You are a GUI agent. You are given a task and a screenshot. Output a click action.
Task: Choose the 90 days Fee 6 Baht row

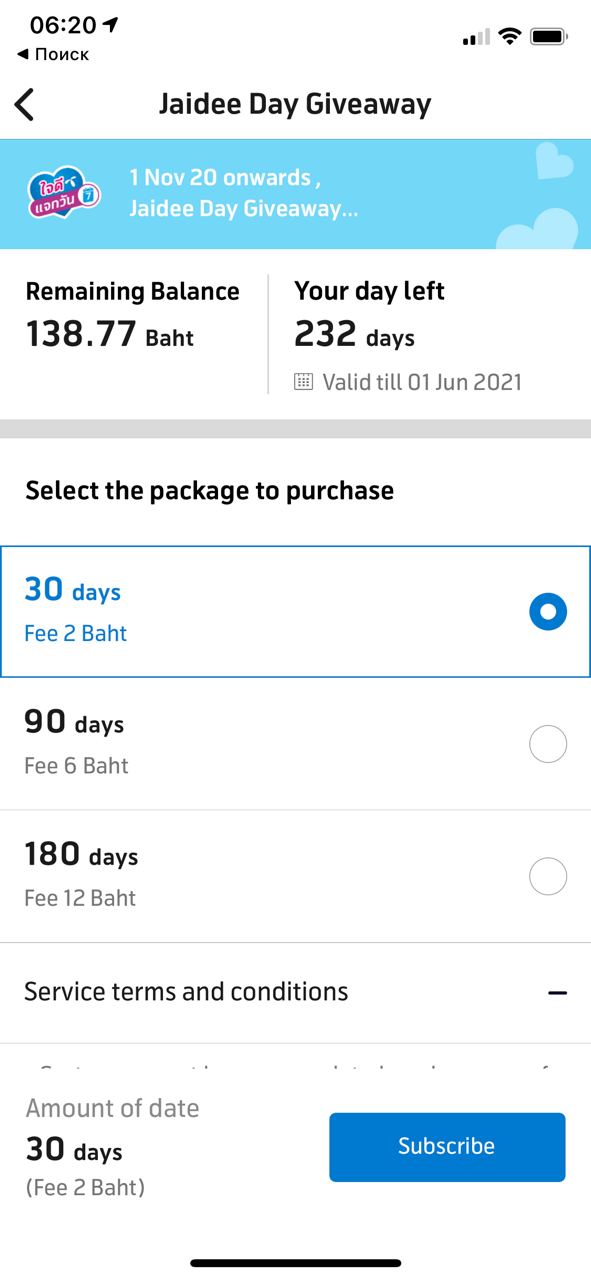point(295,744)
